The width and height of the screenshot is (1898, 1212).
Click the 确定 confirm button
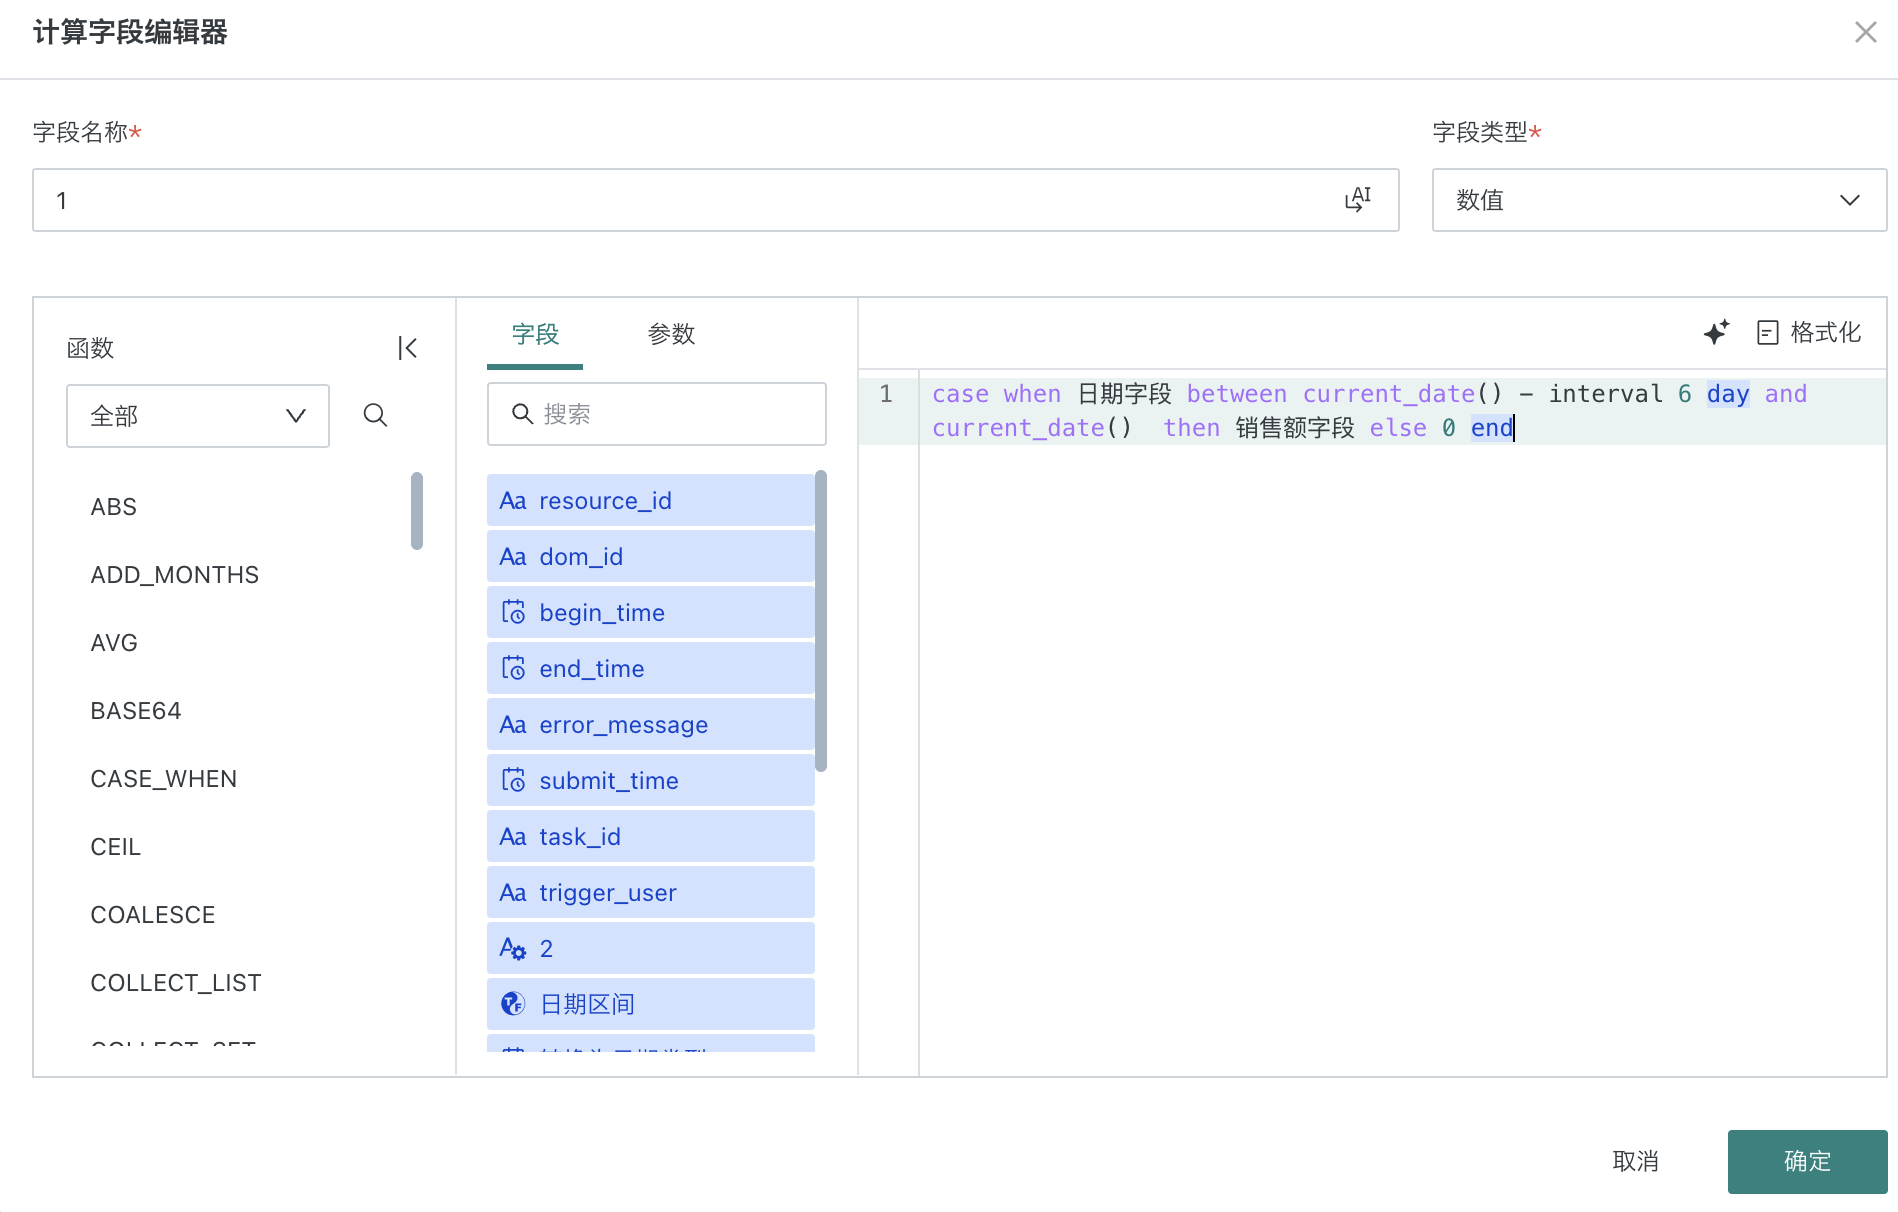coord(1806,1161)
